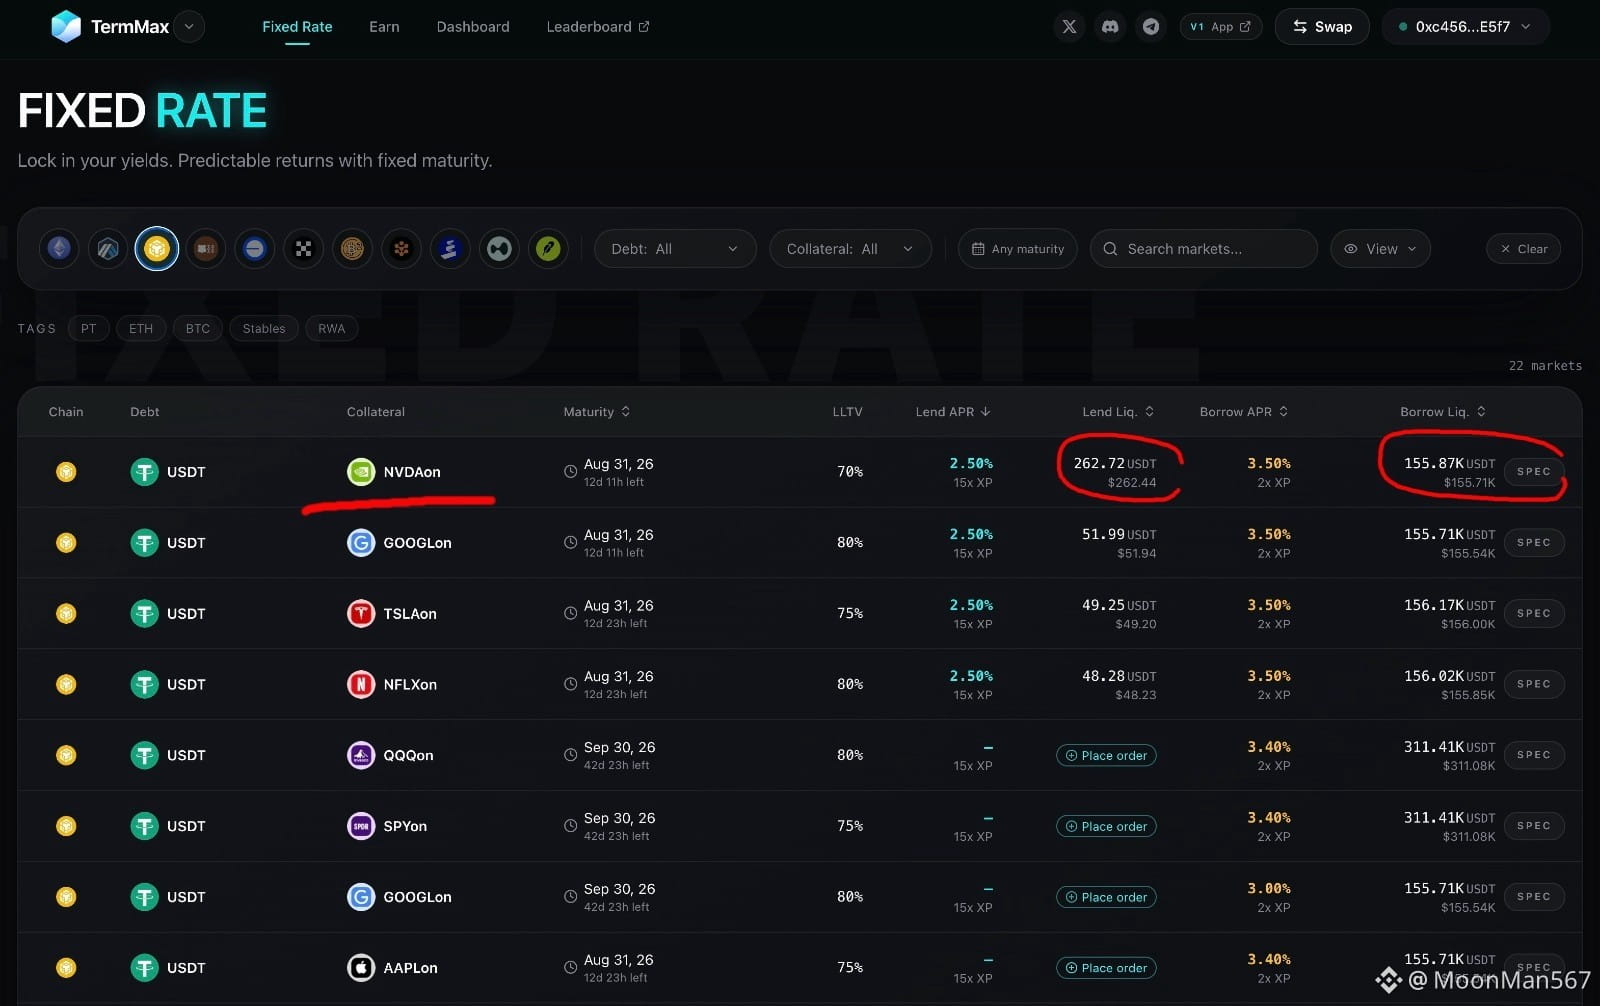Open the Discord community link

tap(1110, 27)
